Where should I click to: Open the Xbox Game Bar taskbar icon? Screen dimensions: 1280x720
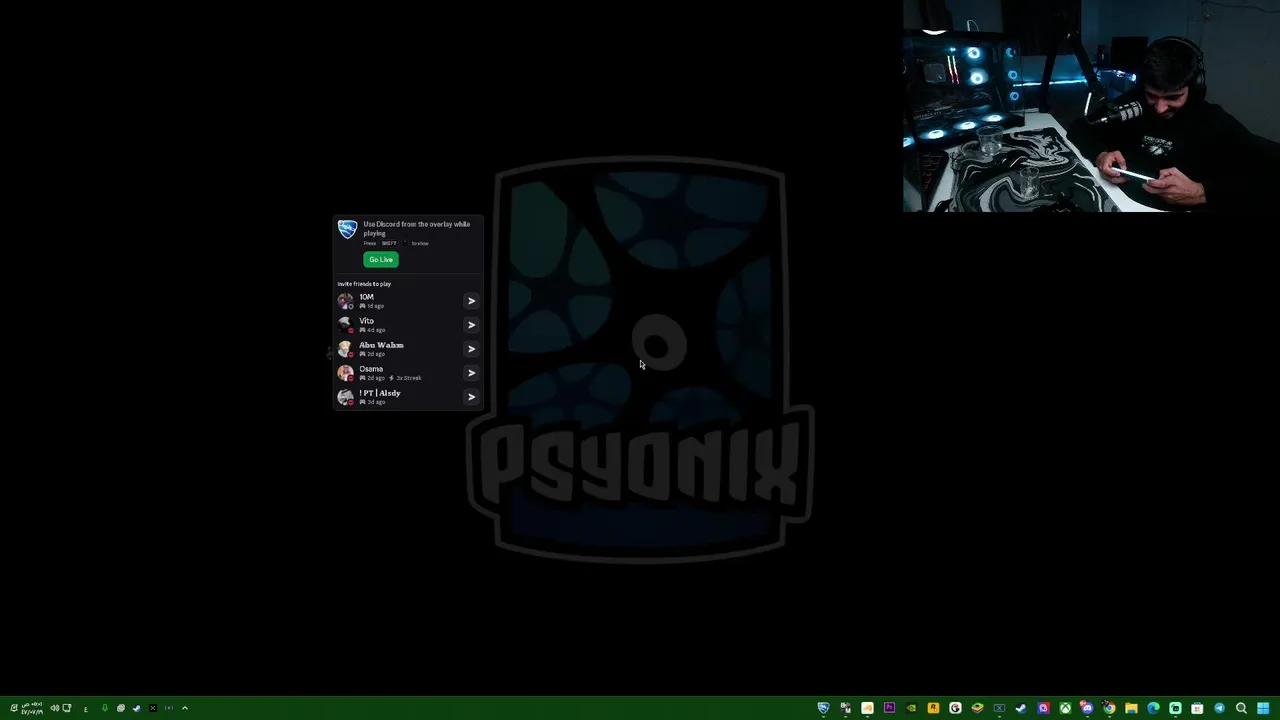coord(999,708)
